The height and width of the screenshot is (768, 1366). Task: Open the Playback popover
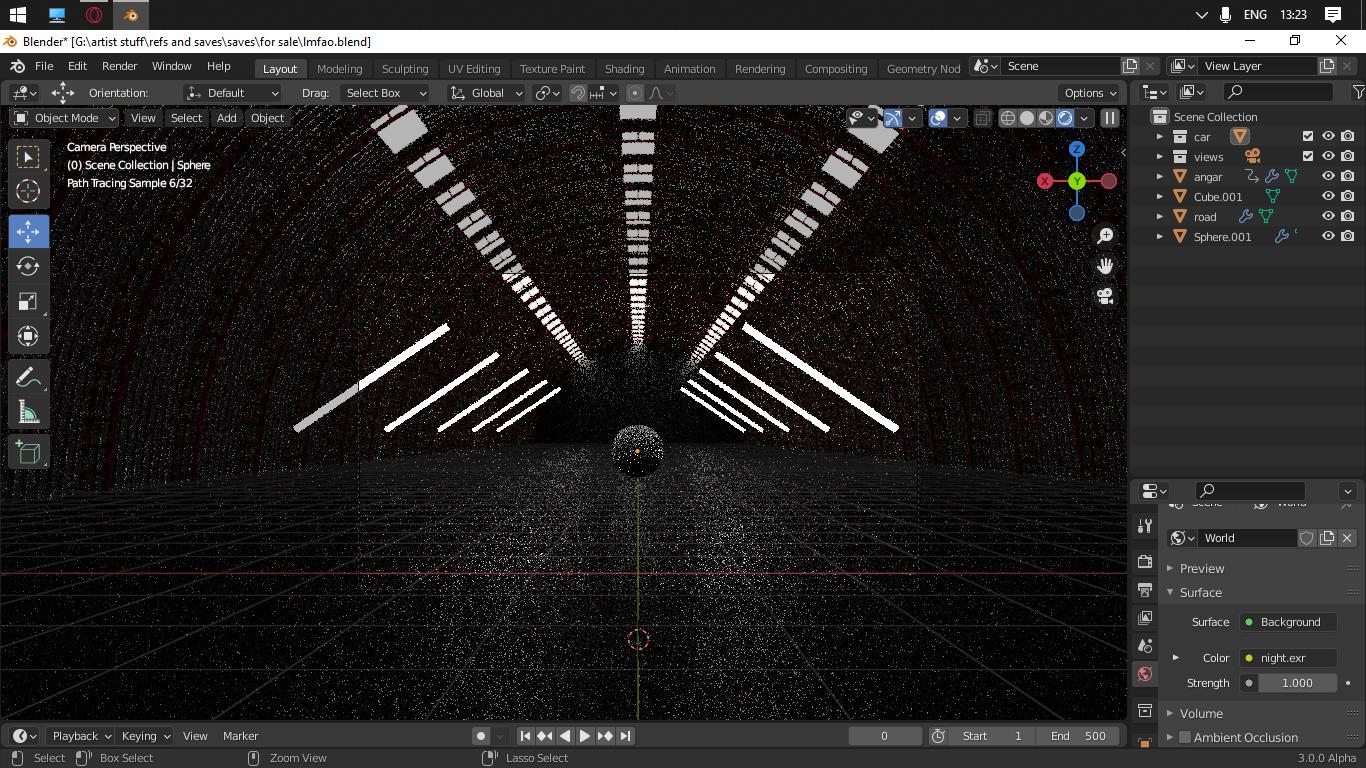pos(81,736)
